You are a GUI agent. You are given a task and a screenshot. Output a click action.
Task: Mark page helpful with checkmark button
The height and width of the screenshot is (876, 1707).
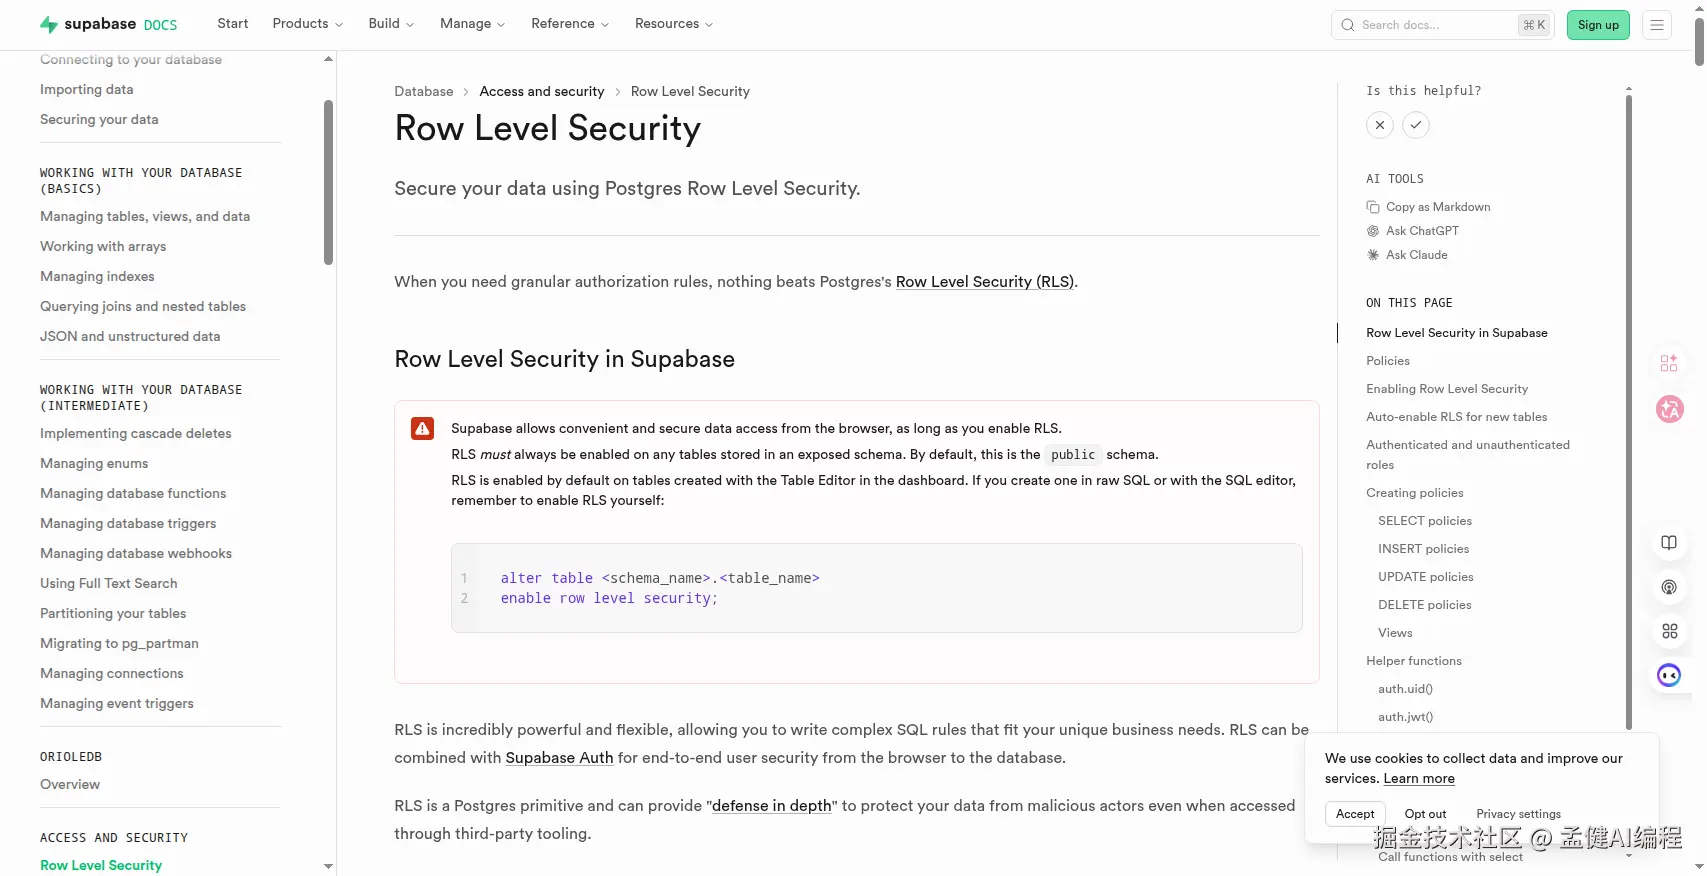pos(1416,125)
